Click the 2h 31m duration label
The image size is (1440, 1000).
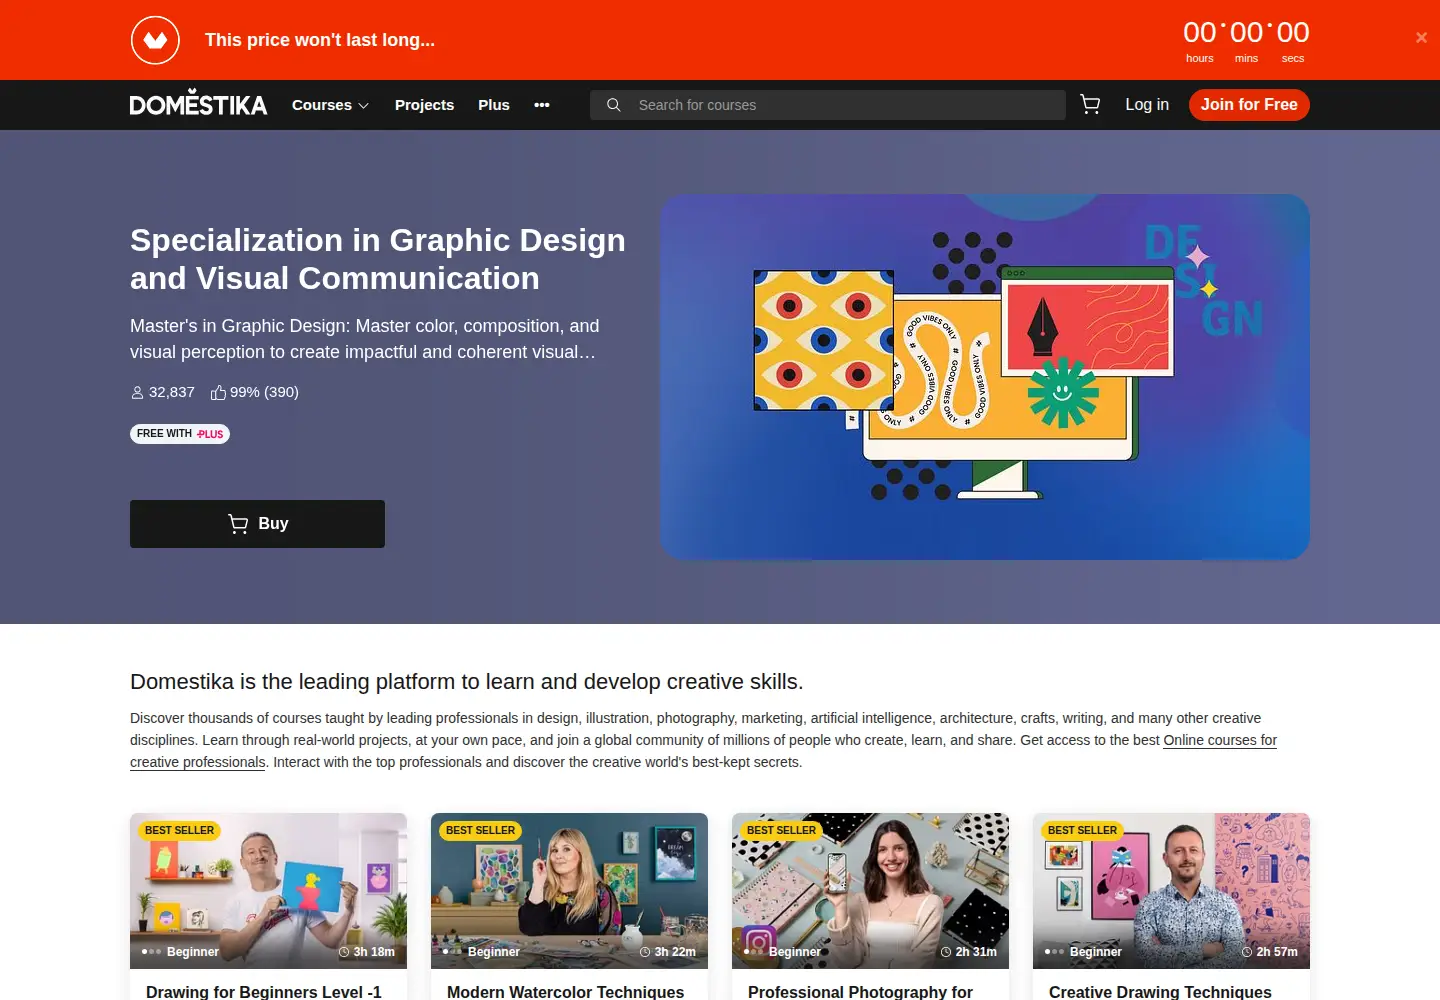tap(968, 952)
